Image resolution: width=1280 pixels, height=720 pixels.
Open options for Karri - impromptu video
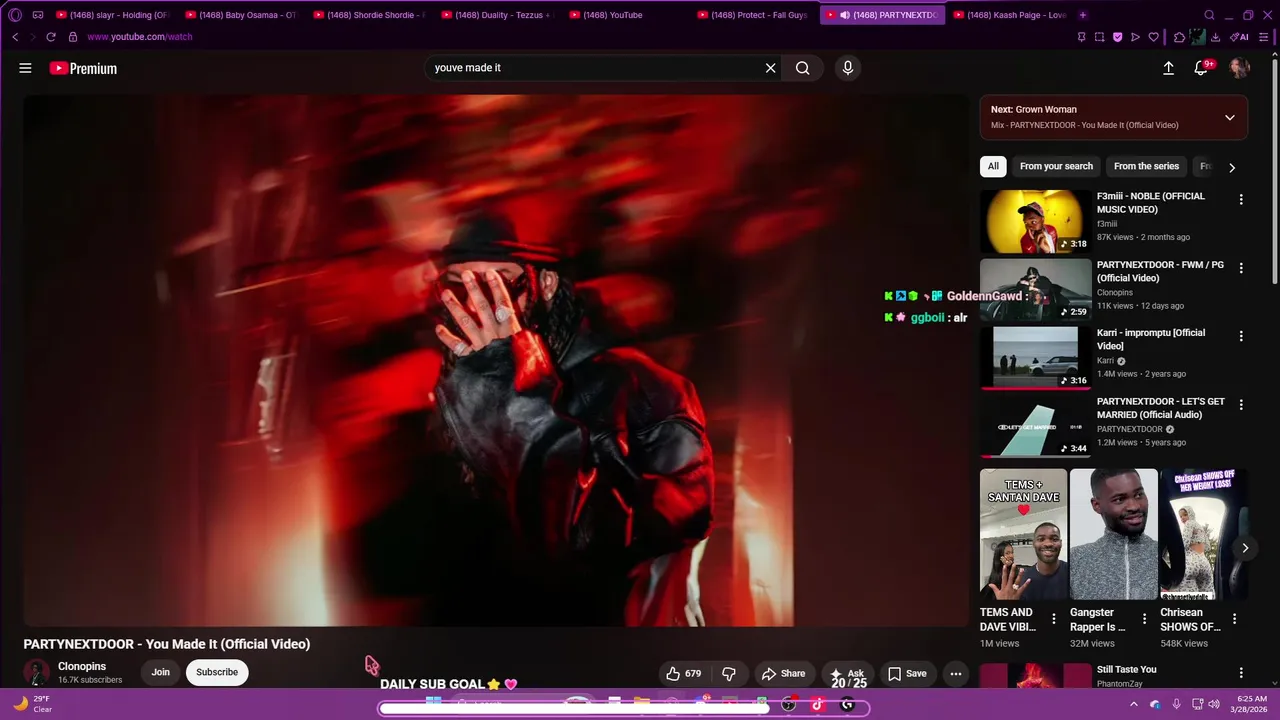pyautogui.click(x=1241, y=336)
